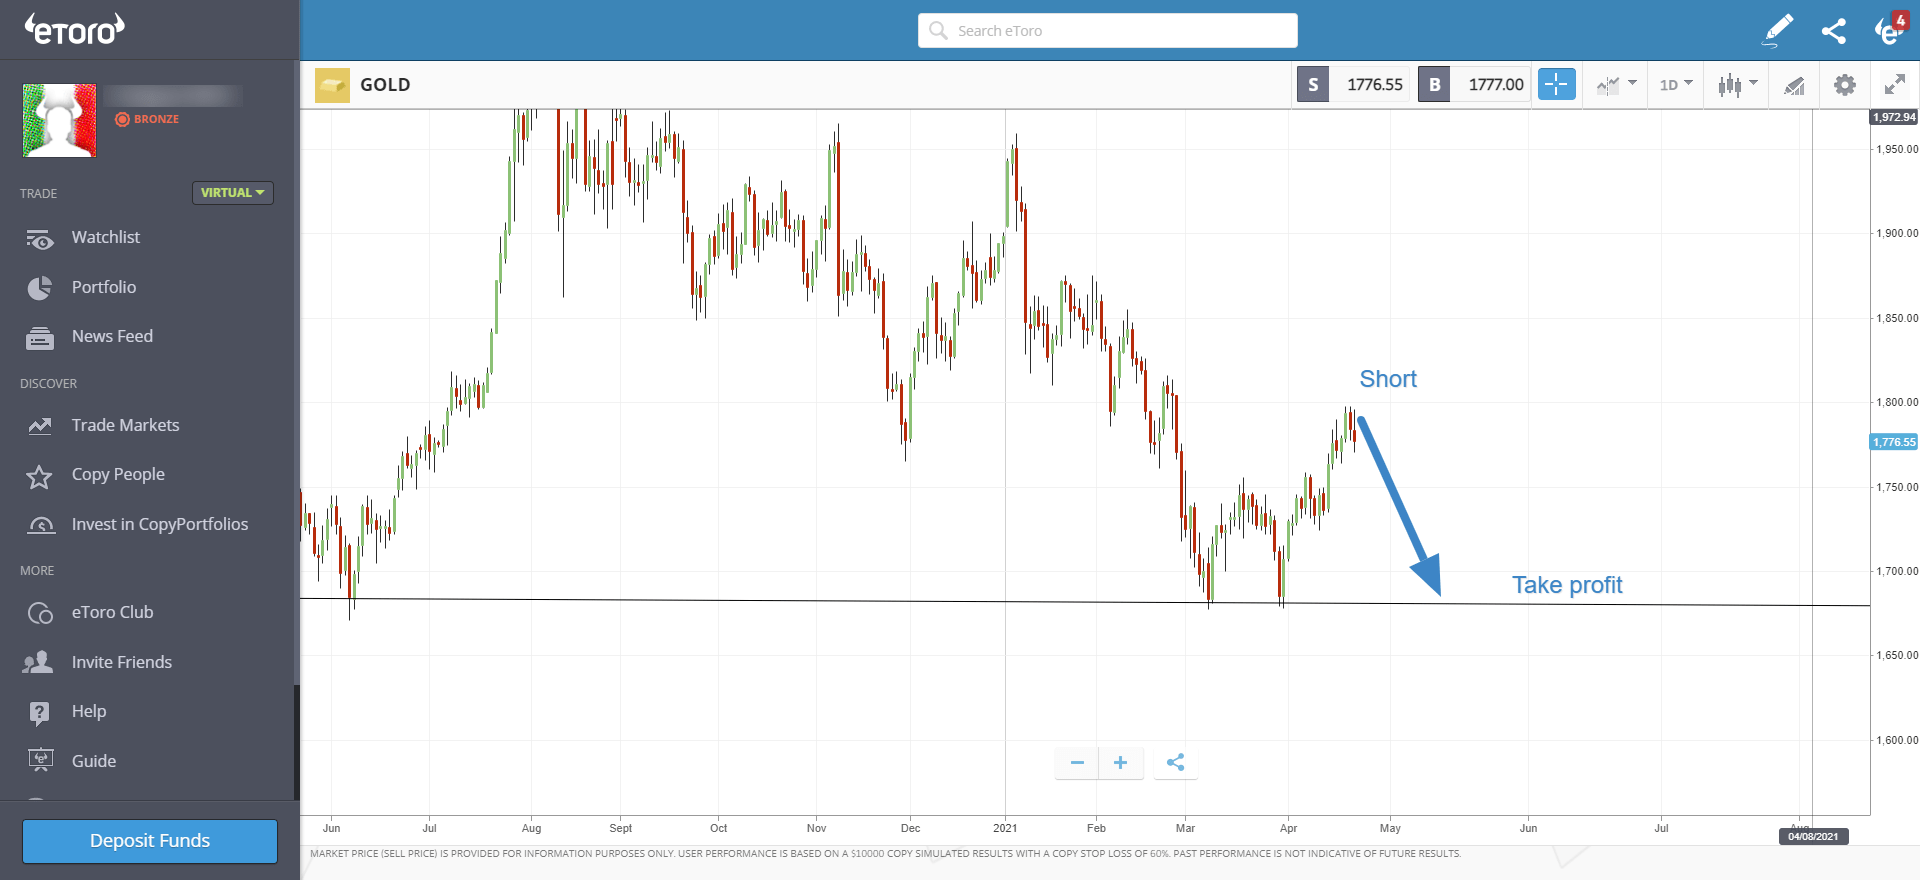Screen dimensions: 1920x880
Task: Click the buy price 1777.00
Action: pyautogui.click(x=1495, y=85)
